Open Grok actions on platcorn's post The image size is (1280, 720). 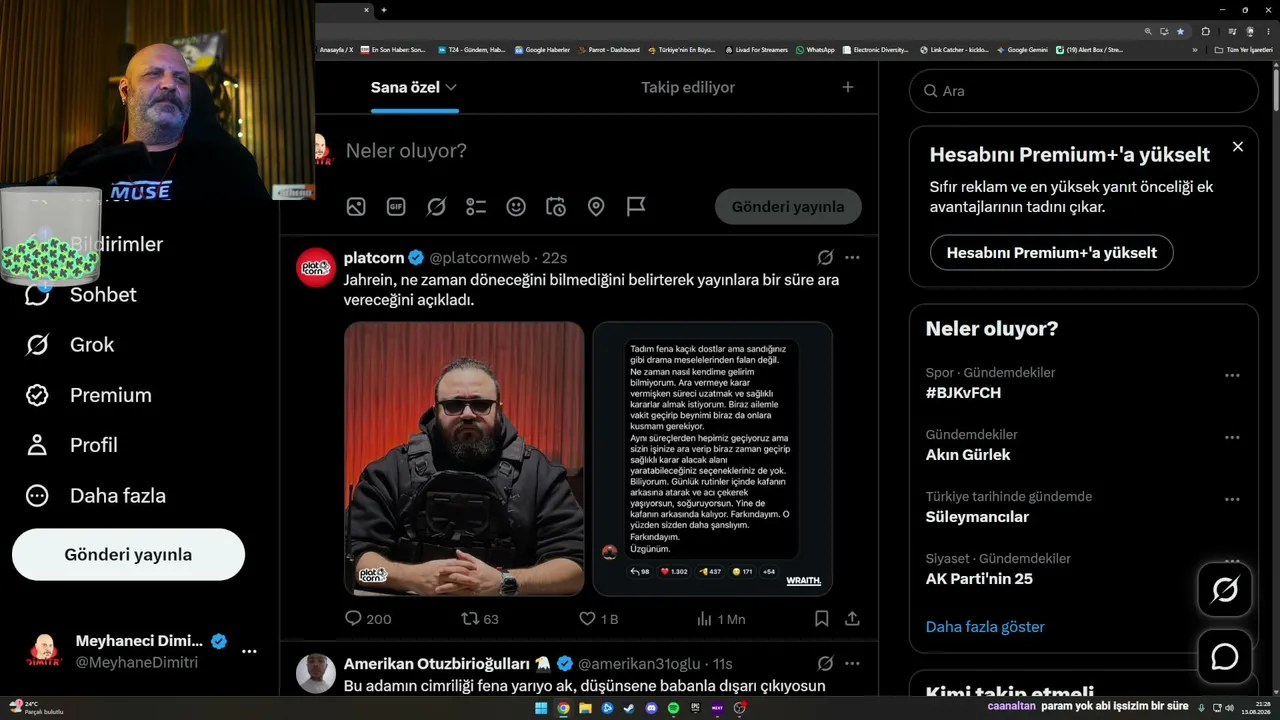826,258
